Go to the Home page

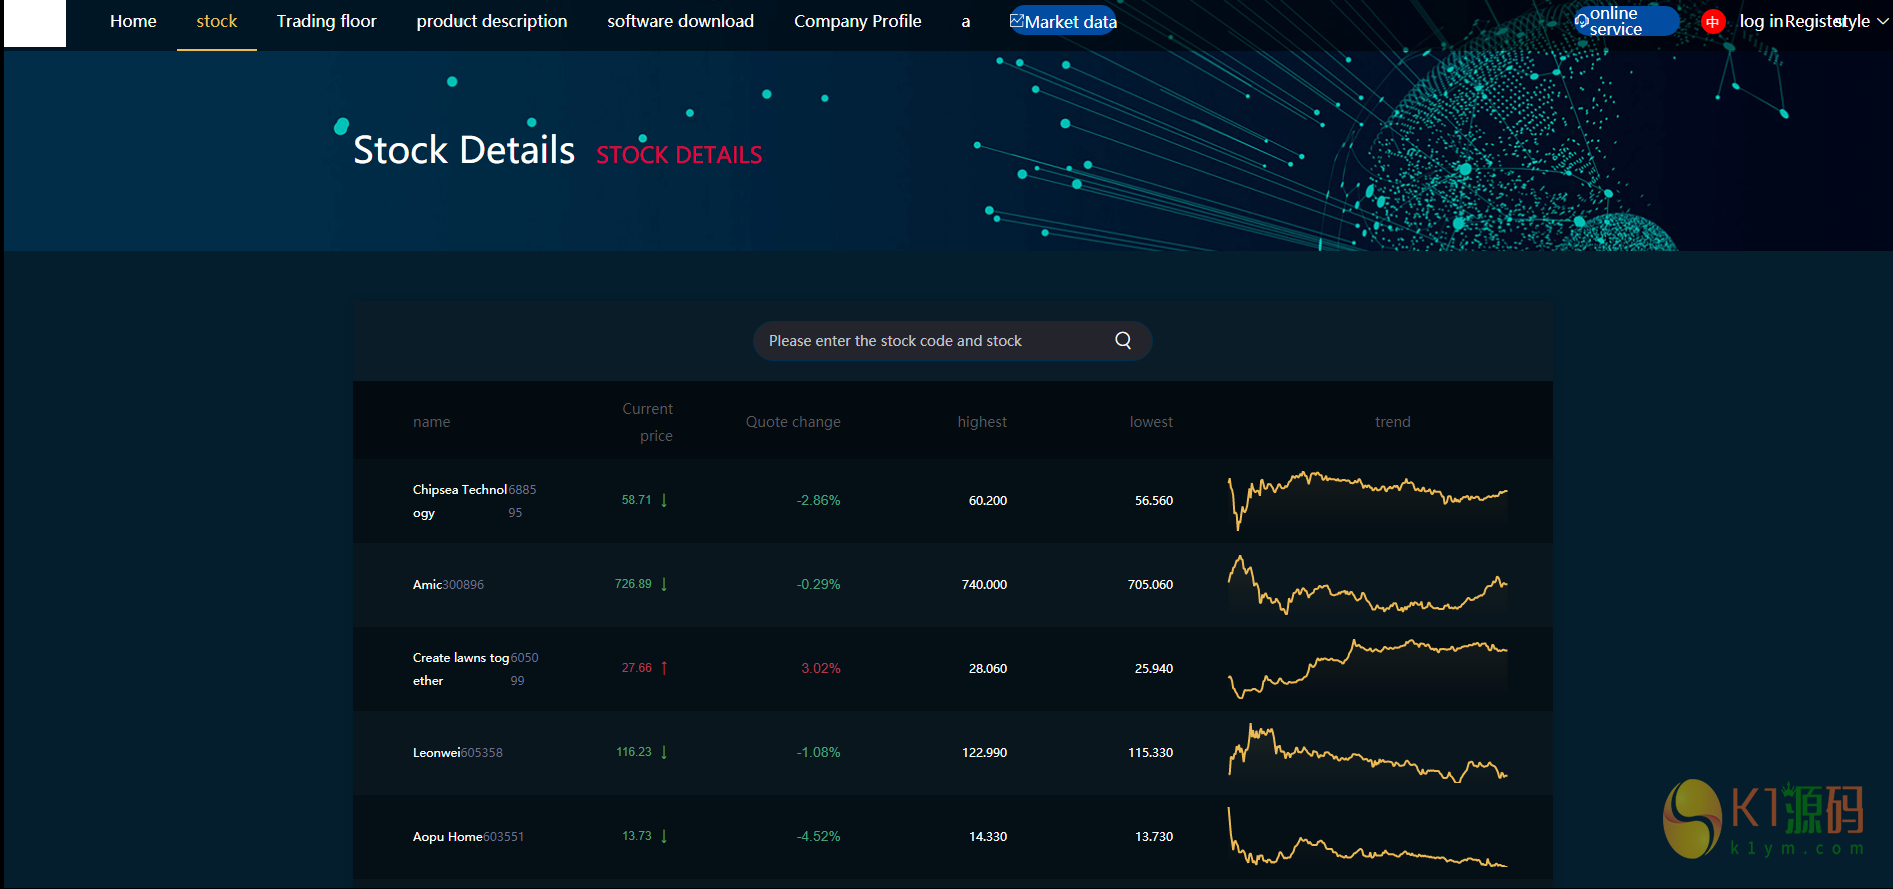pyautogui.click(x=133, y=21)
